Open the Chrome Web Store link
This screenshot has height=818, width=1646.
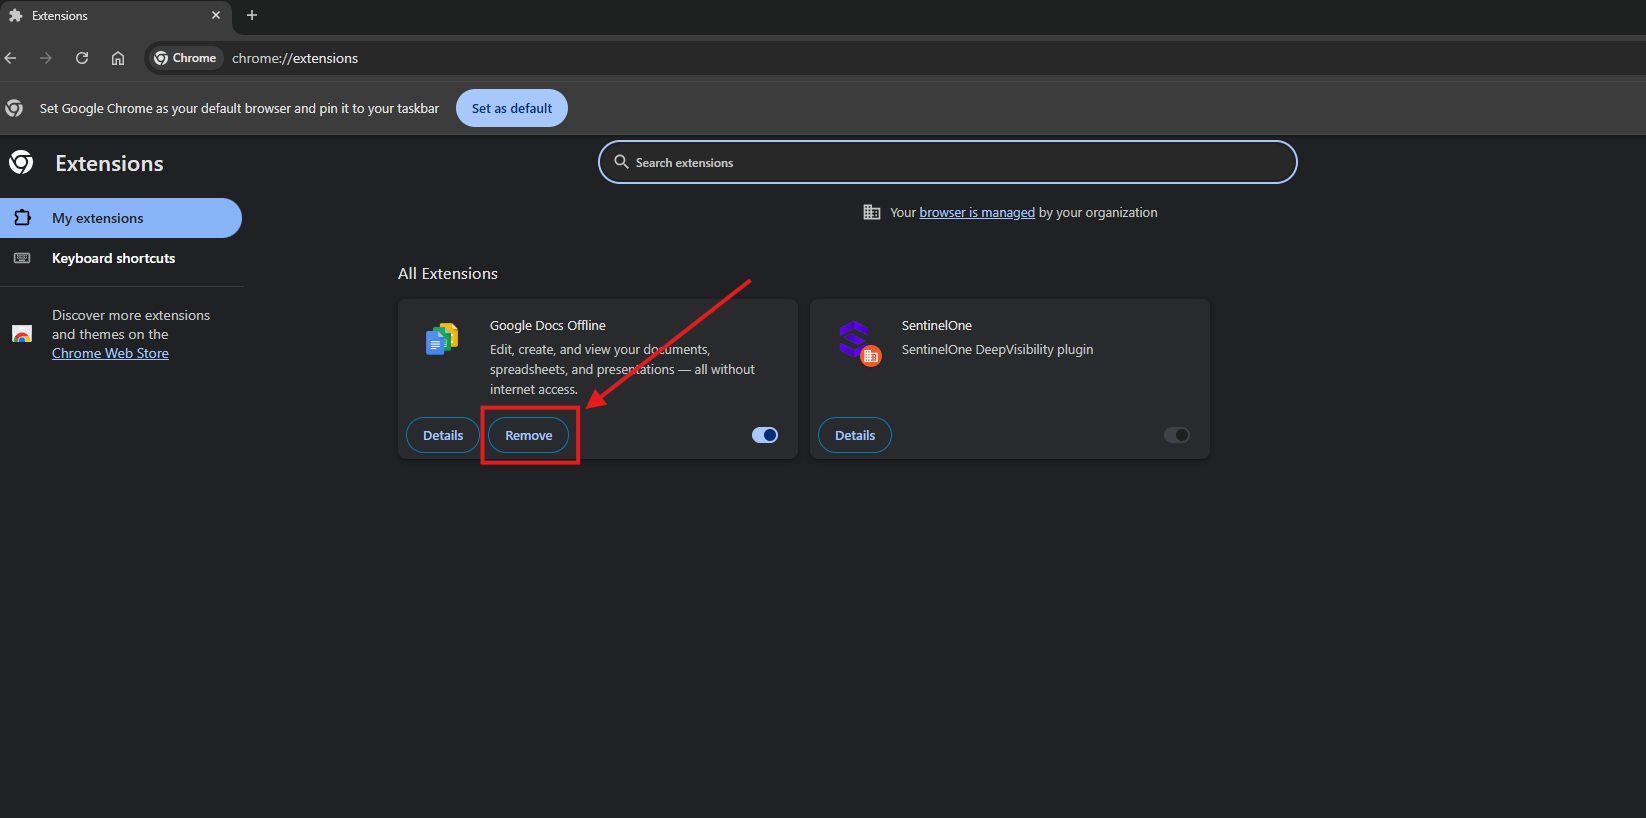point(110,354)
